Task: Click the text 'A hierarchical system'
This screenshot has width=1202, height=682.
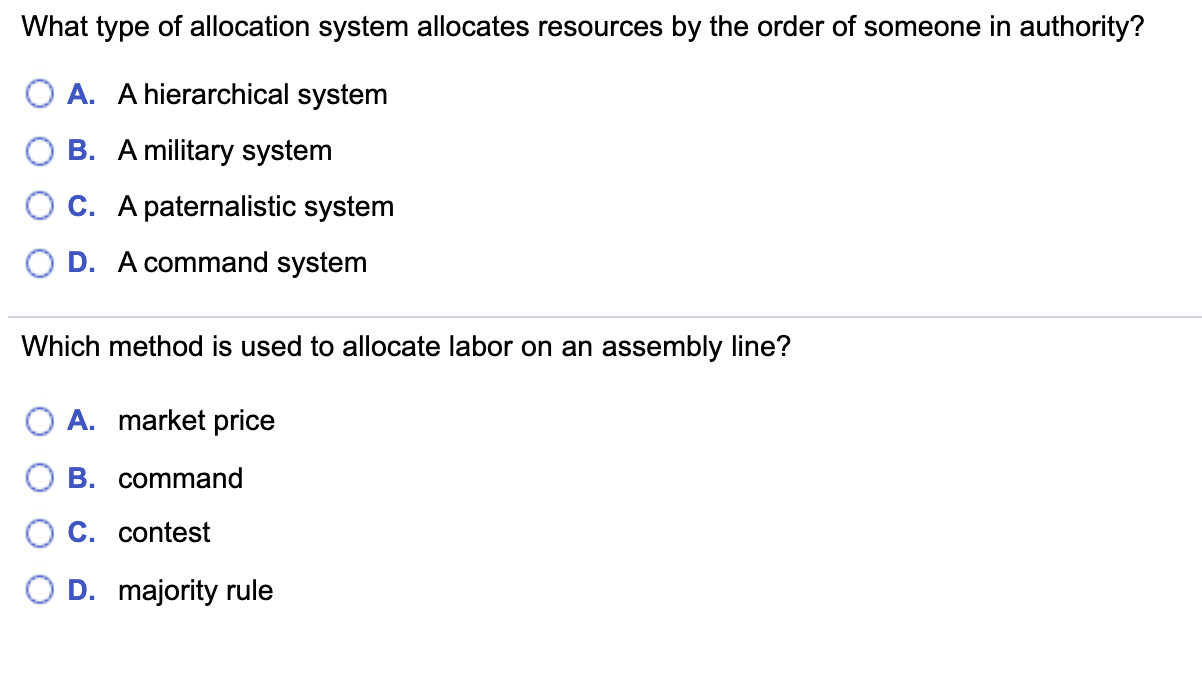Action: point(252,95)
